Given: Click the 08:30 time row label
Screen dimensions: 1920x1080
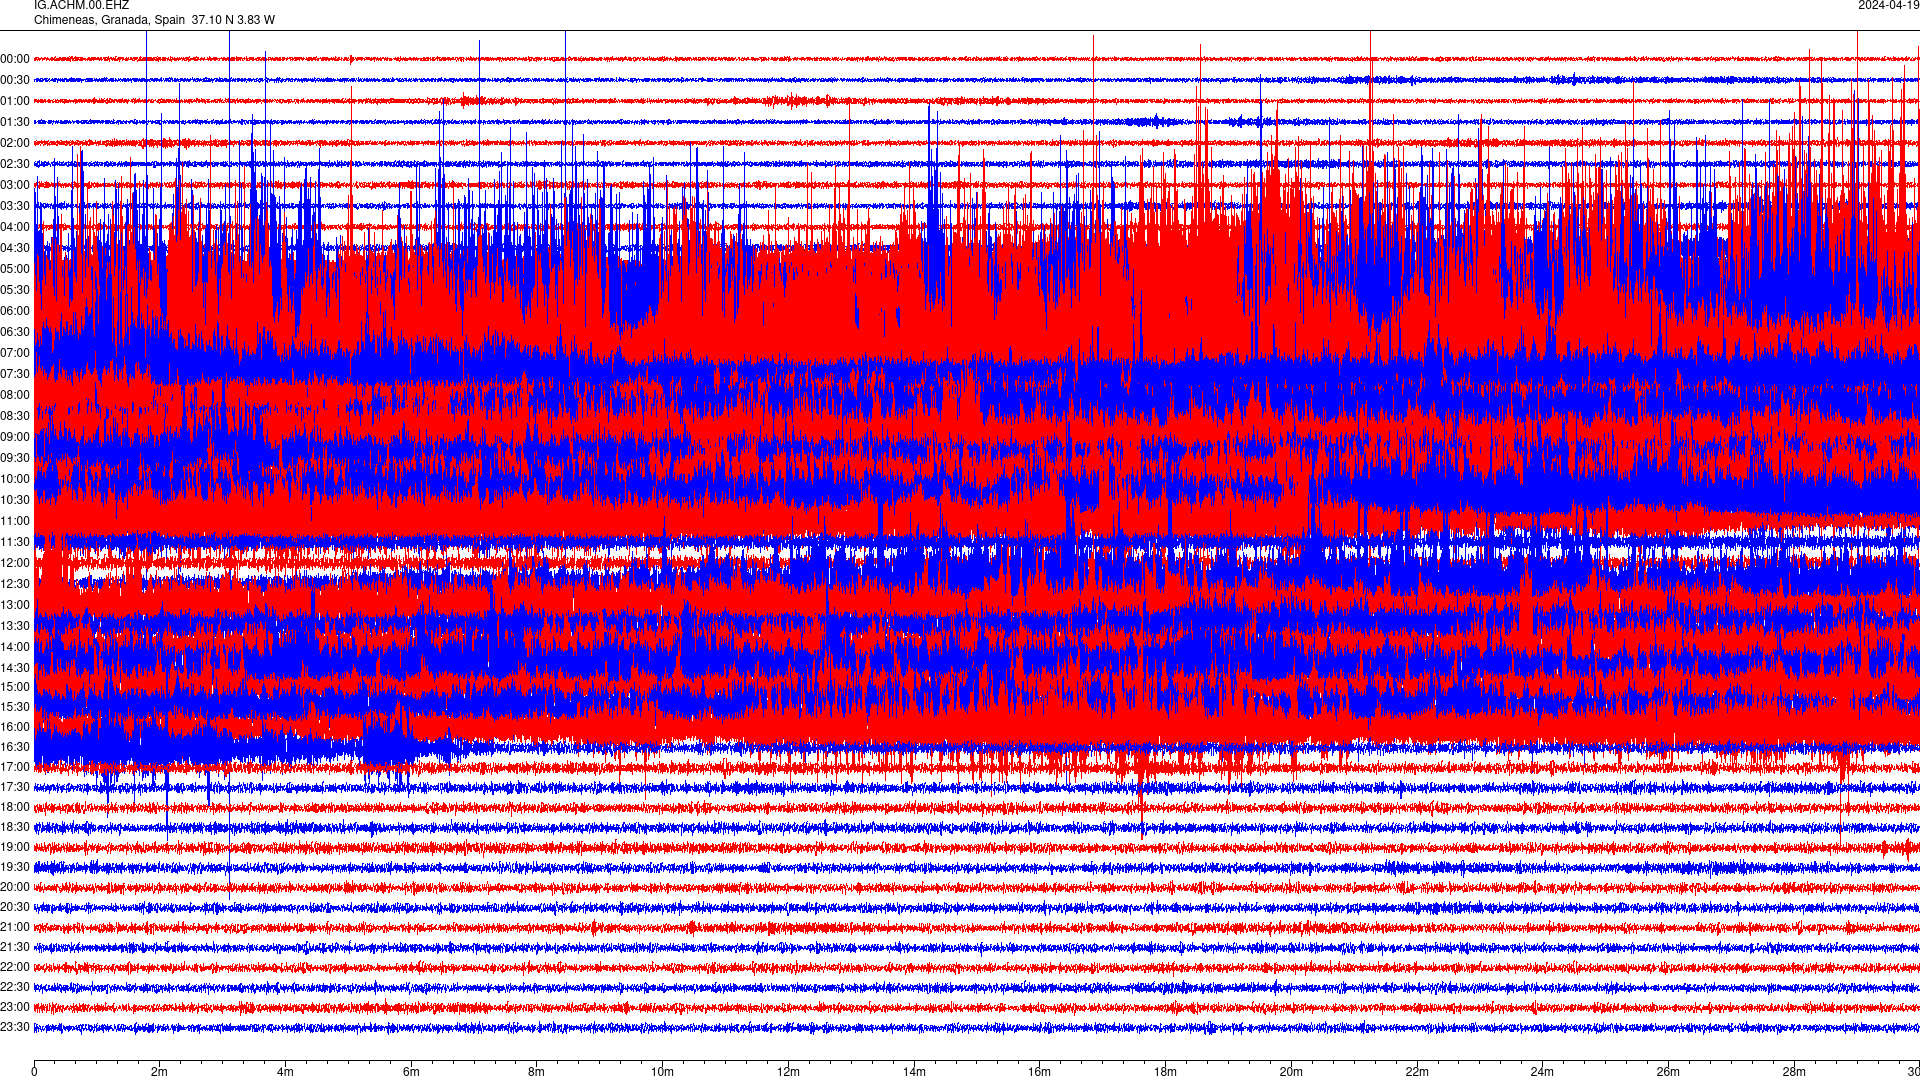Looking at the screenshot, I should (15, 416).
